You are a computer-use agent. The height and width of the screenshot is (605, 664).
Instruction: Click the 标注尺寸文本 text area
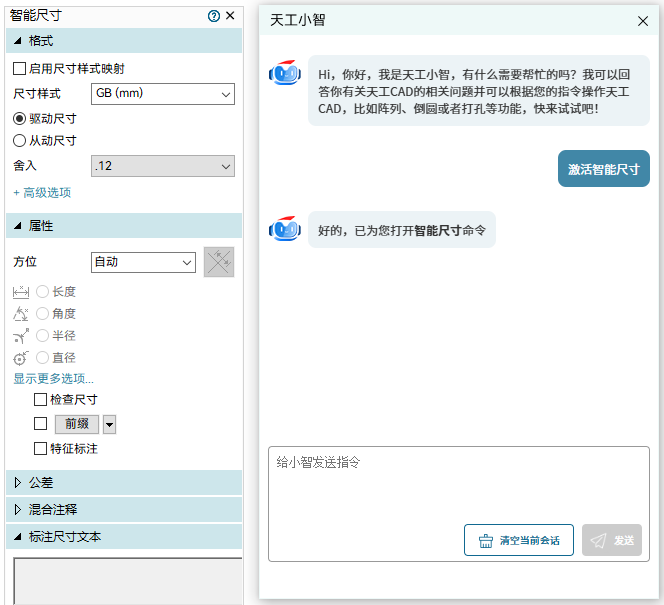coord(128,581)
